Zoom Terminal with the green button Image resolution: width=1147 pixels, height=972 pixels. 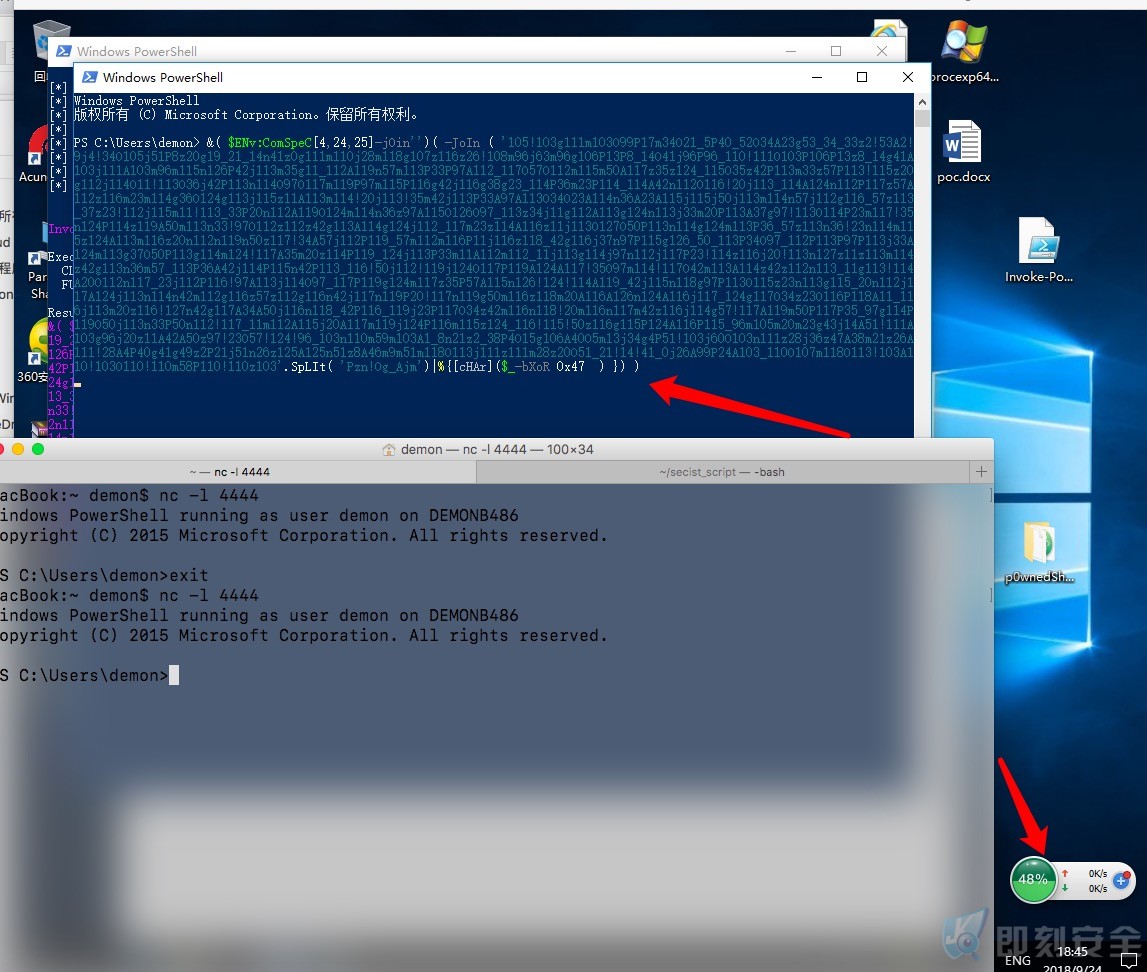(x=38, y=449)
